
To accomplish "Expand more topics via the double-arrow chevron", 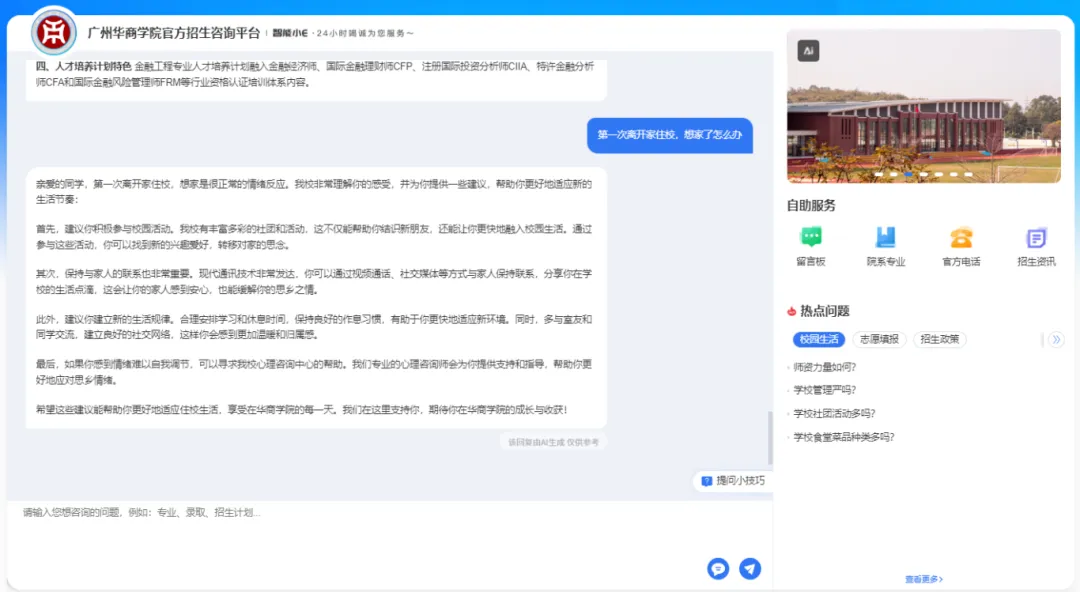I will pos(1056,339).
